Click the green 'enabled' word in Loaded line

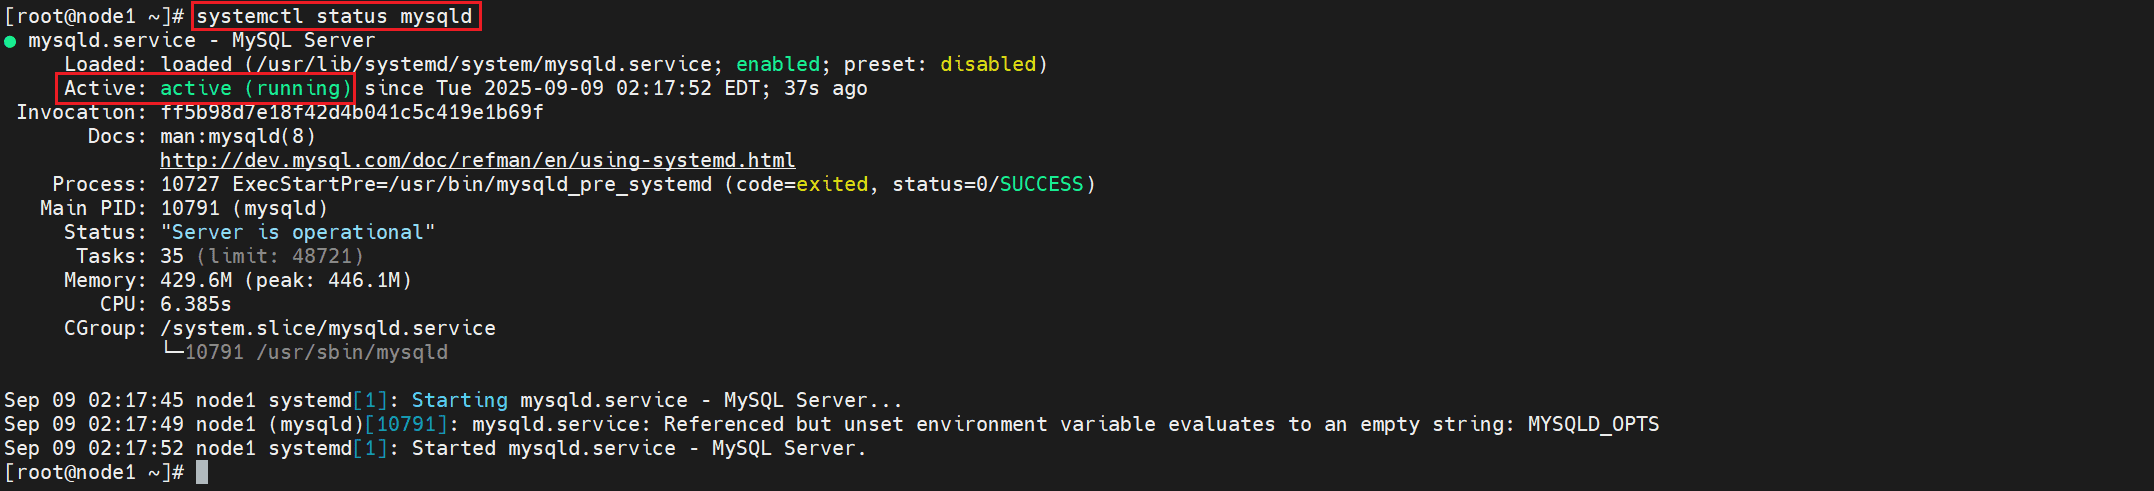pos(778,64)
